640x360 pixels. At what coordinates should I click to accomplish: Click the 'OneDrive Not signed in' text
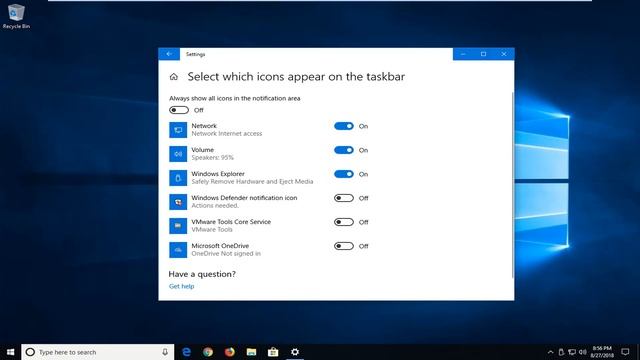[226, 253]
